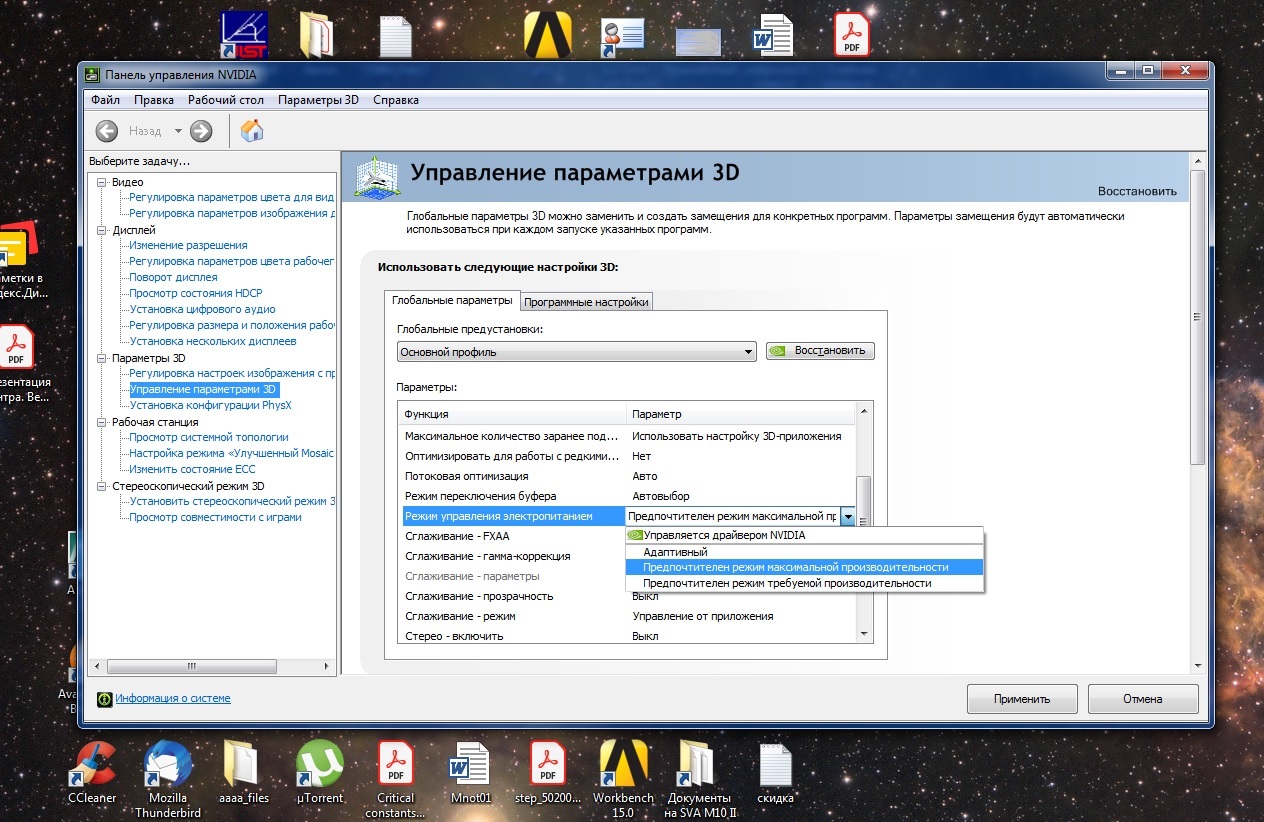The height and width of the screenshot is (822, 1264).
Task: Click the power management mode dropdown arrow
Action: 848,517
